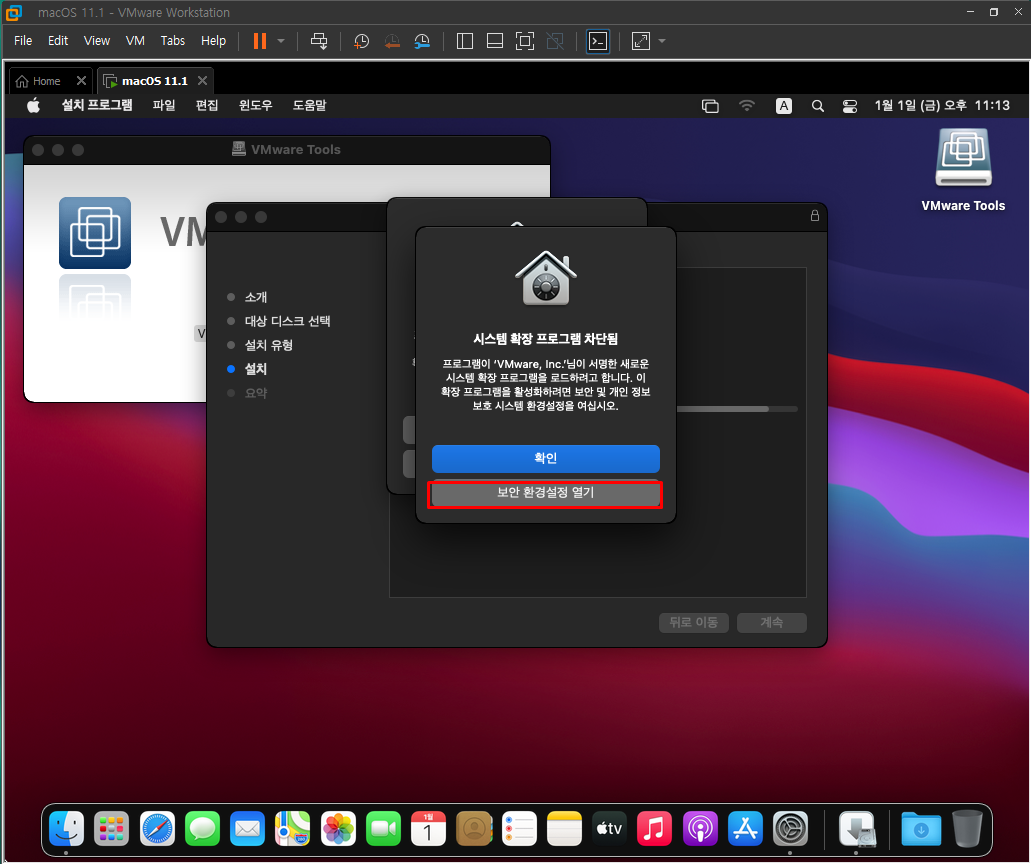Viewport: 1031px width, 864px height.
Task: Launch Safari from the Dock
Action: (x=157, y=828)
